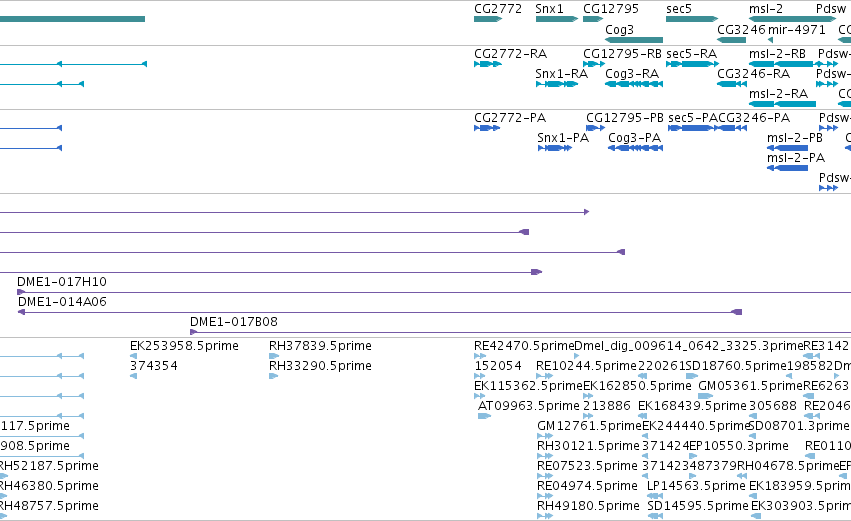The width and height of the screenshot is (851, 521).
Task: Open the EK115362.5prime EST
Action: click(480, 396)
